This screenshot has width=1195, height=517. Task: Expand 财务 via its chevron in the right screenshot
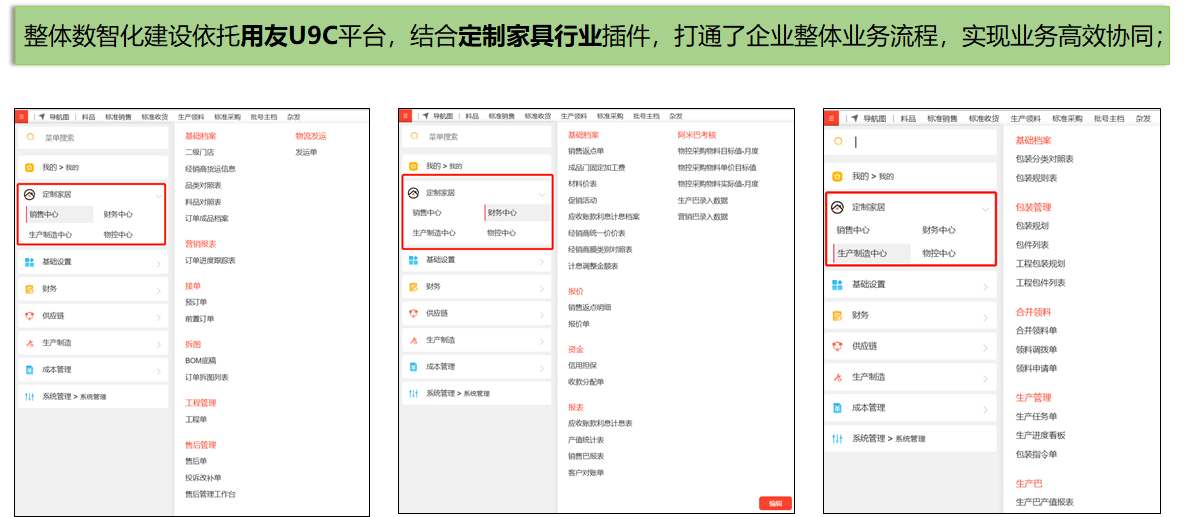pyautogui.click(x=985, y=316)
